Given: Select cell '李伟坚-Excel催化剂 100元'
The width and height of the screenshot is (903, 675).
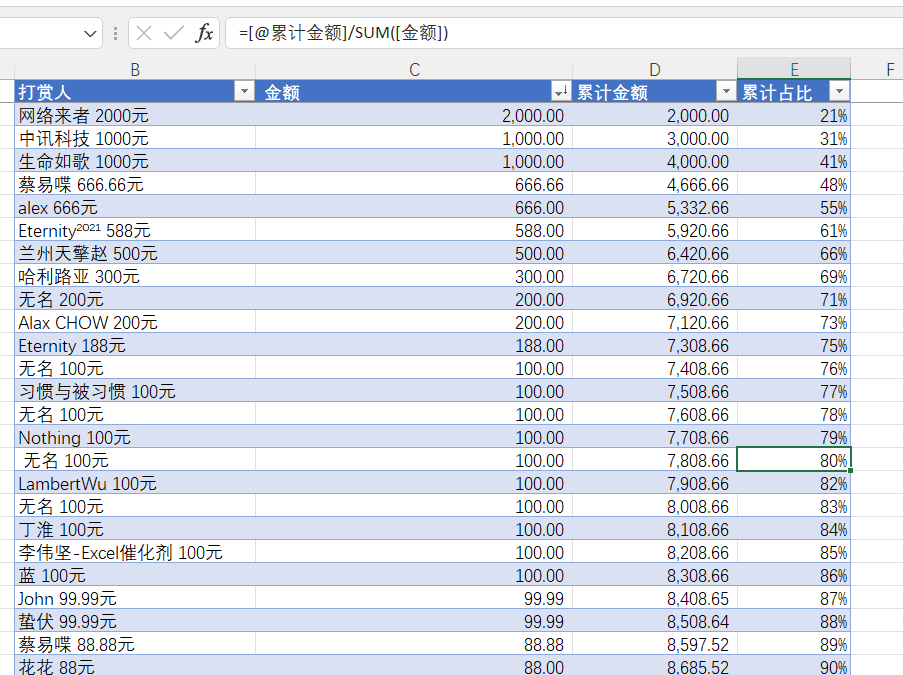Looking at the screenshot, I should pos(135,552).
